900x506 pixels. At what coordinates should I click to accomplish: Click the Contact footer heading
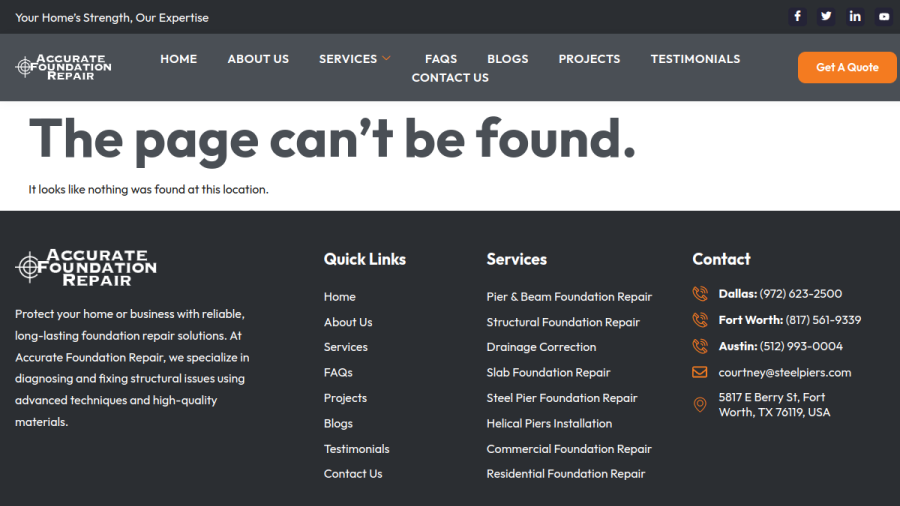pos(721,259)
